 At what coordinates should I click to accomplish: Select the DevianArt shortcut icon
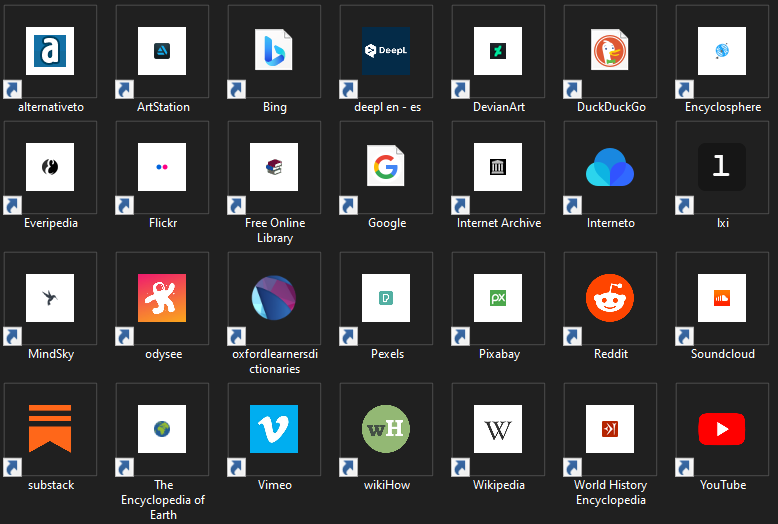(x=498, y=51)
